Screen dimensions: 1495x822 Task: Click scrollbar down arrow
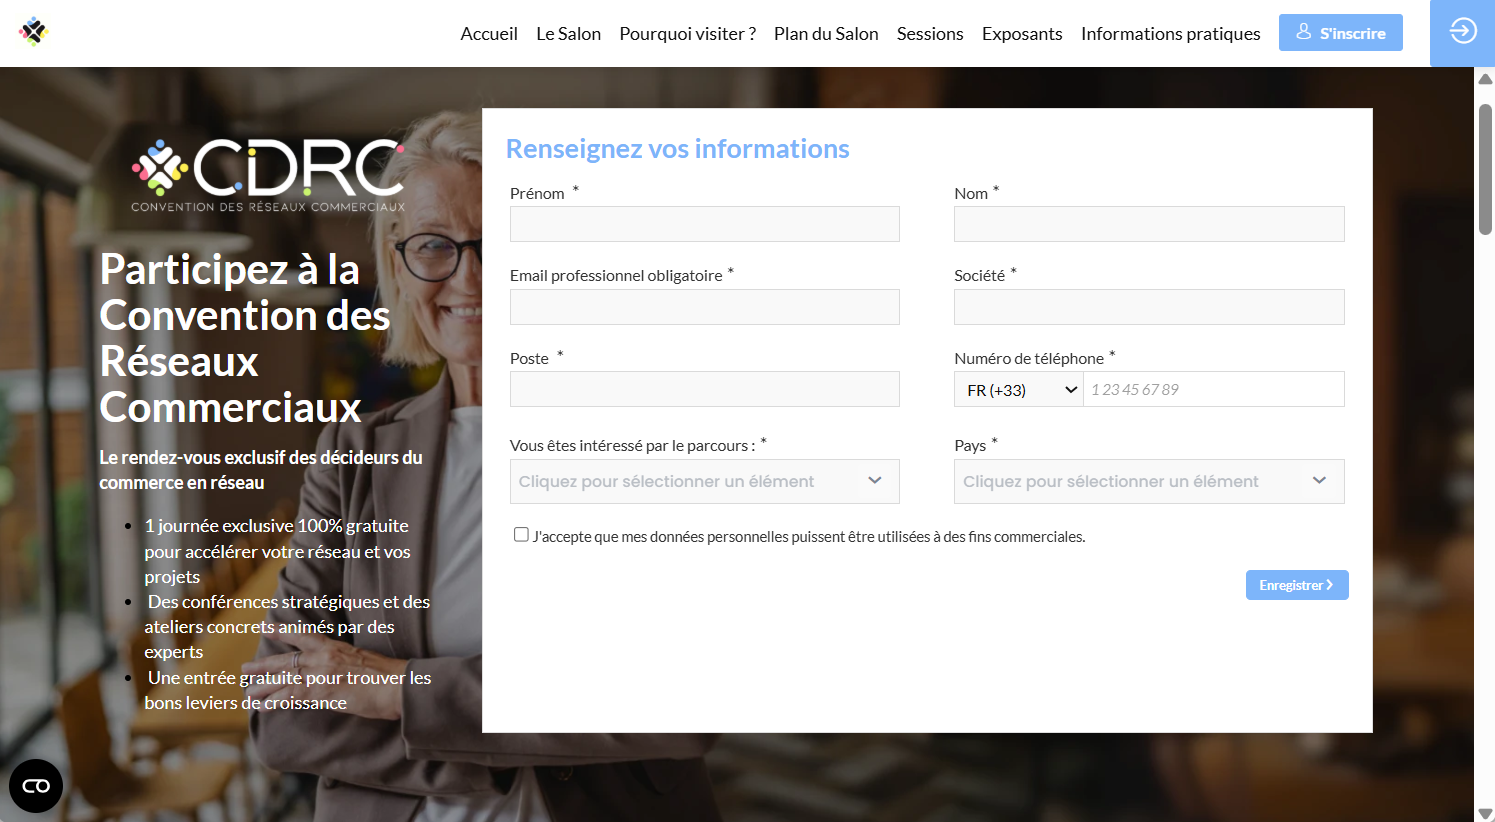tap(1485, 813)
